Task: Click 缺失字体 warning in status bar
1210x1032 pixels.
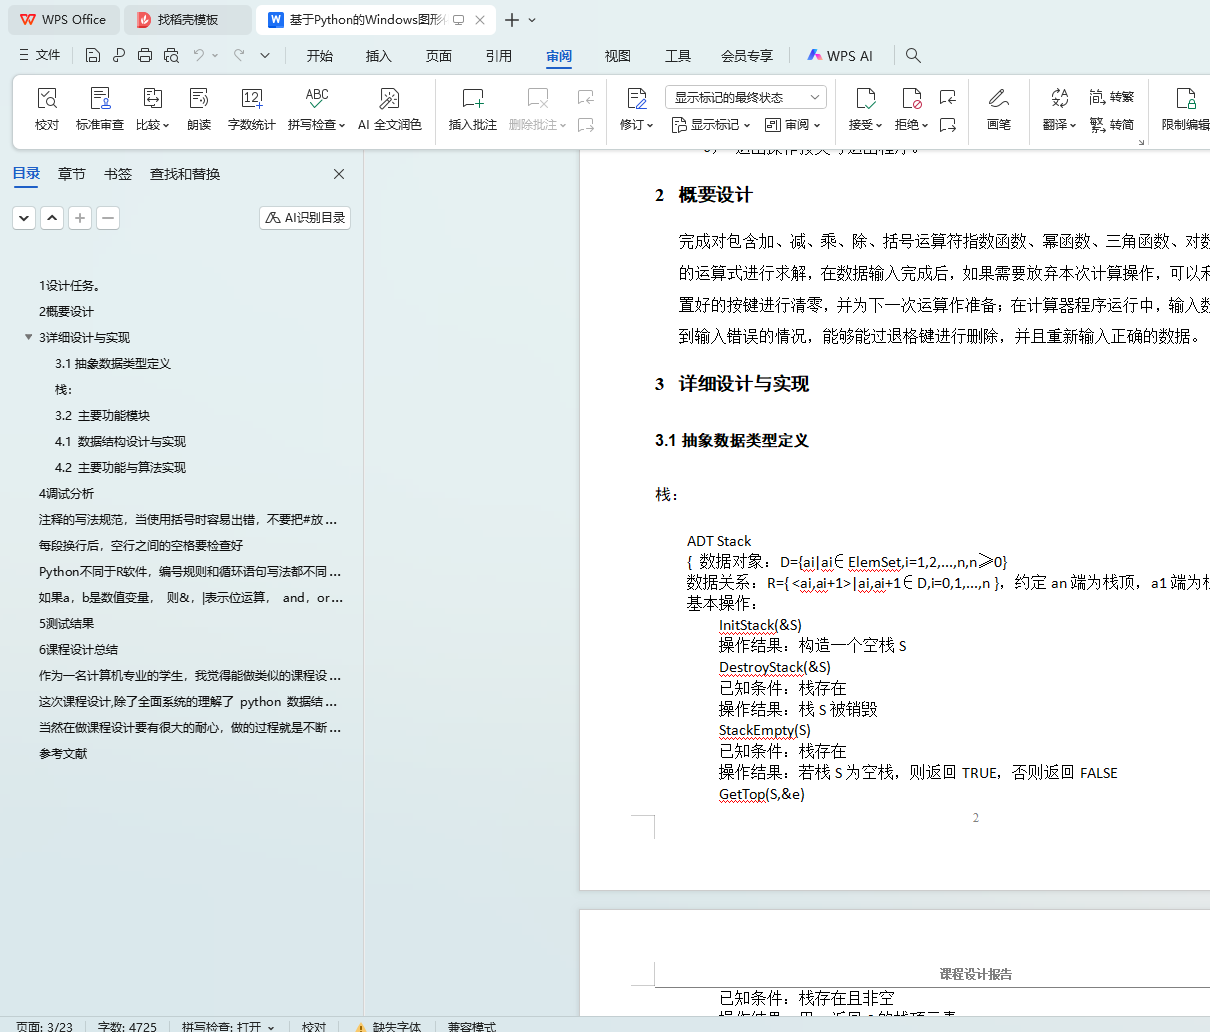Action: click(389, 1026)
